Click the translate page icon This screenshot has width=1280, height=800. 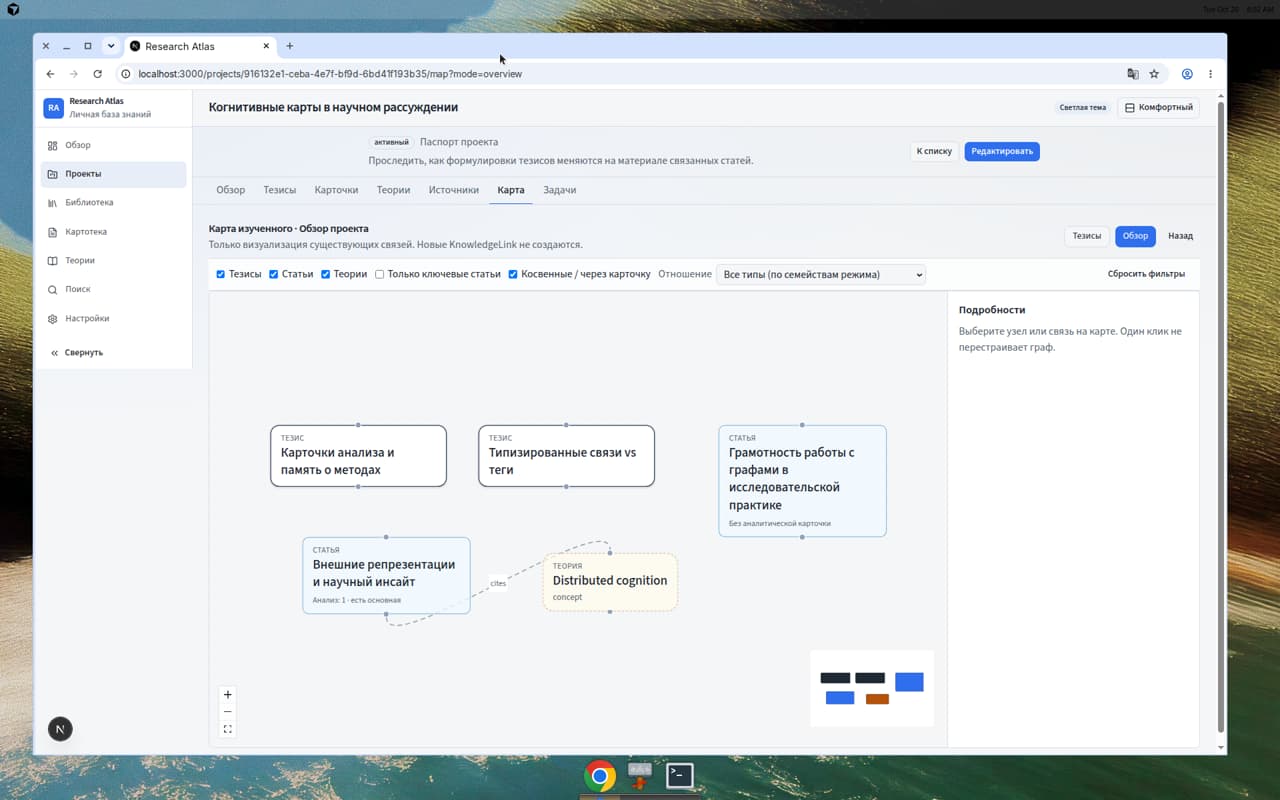(1133, 74)
